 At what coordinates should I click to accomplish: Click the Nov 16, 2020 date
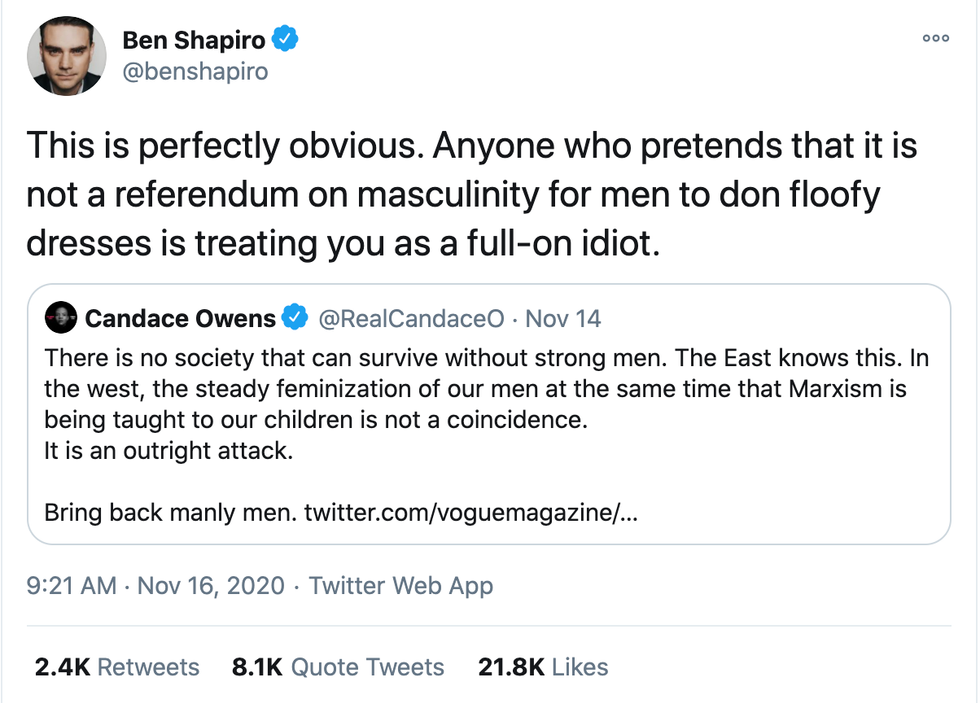[x=211, y=585]
